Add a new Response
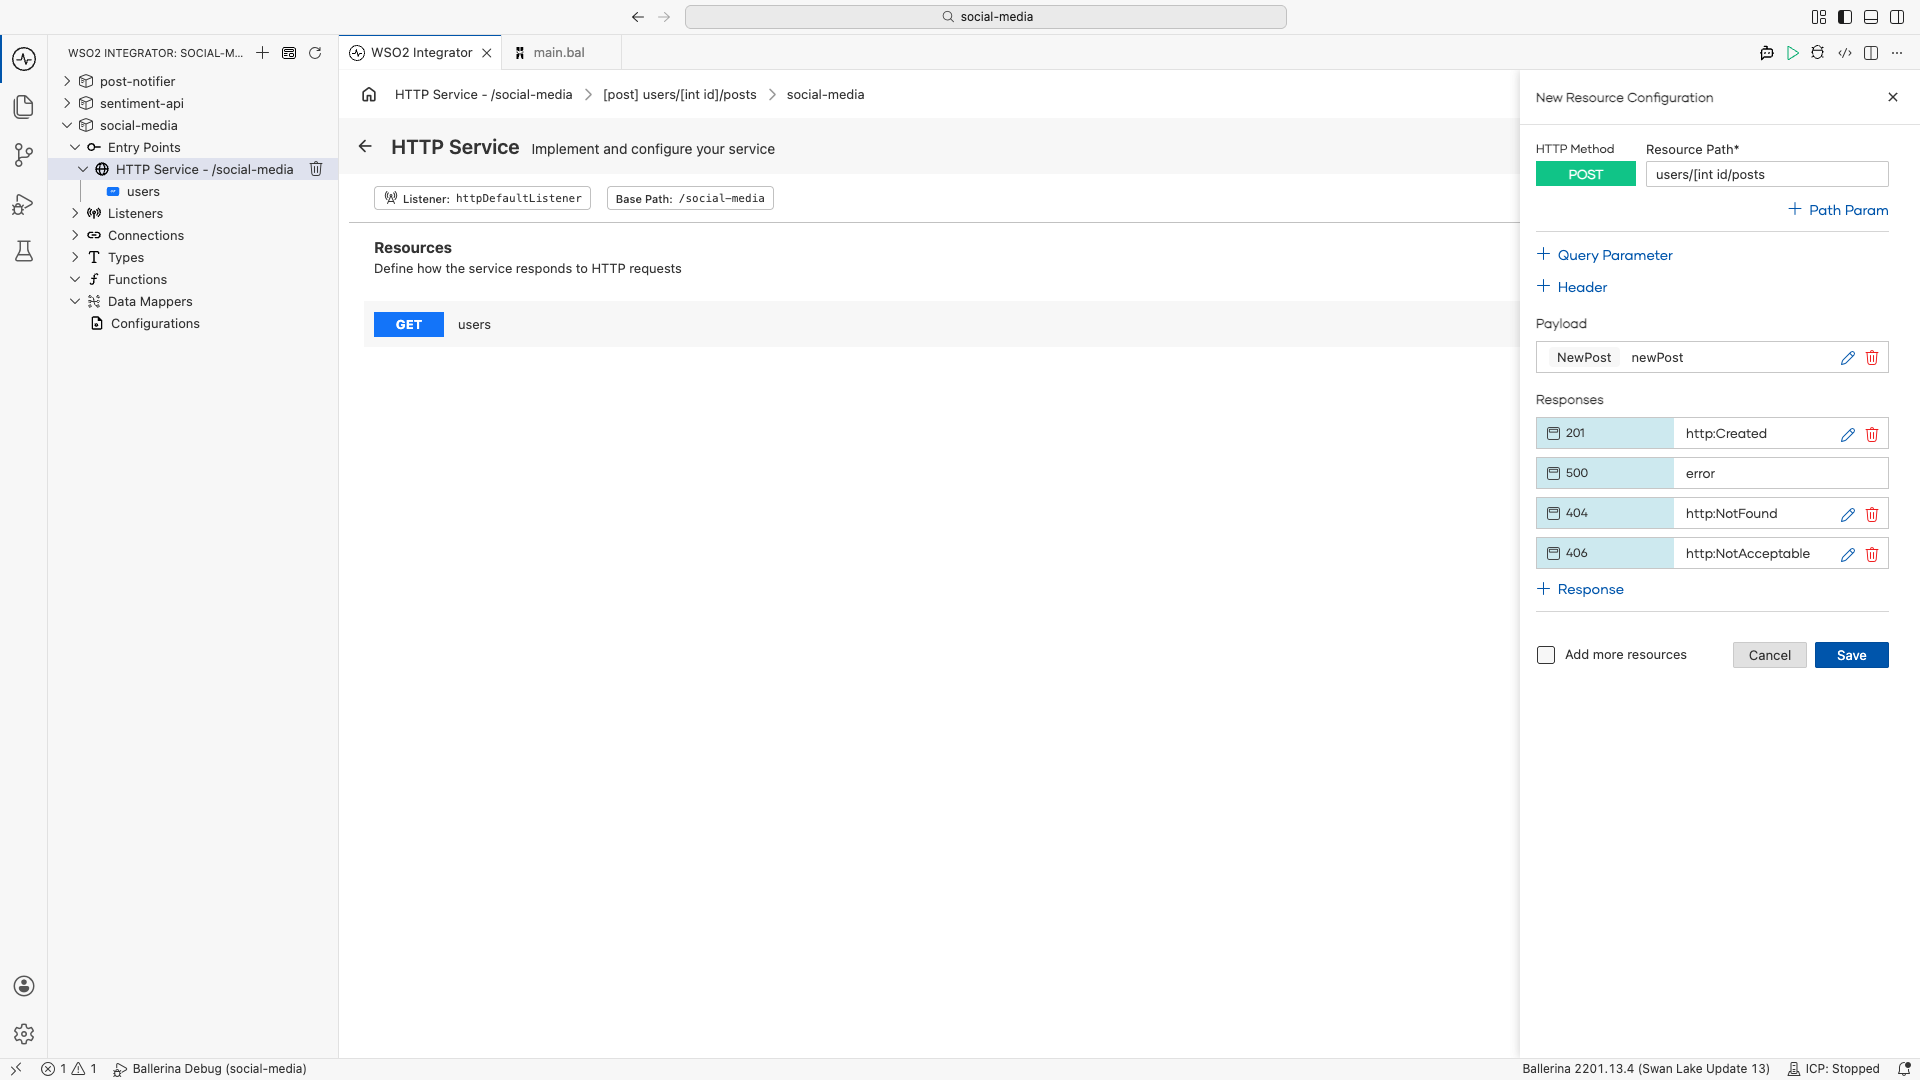 coord(1580,589)
